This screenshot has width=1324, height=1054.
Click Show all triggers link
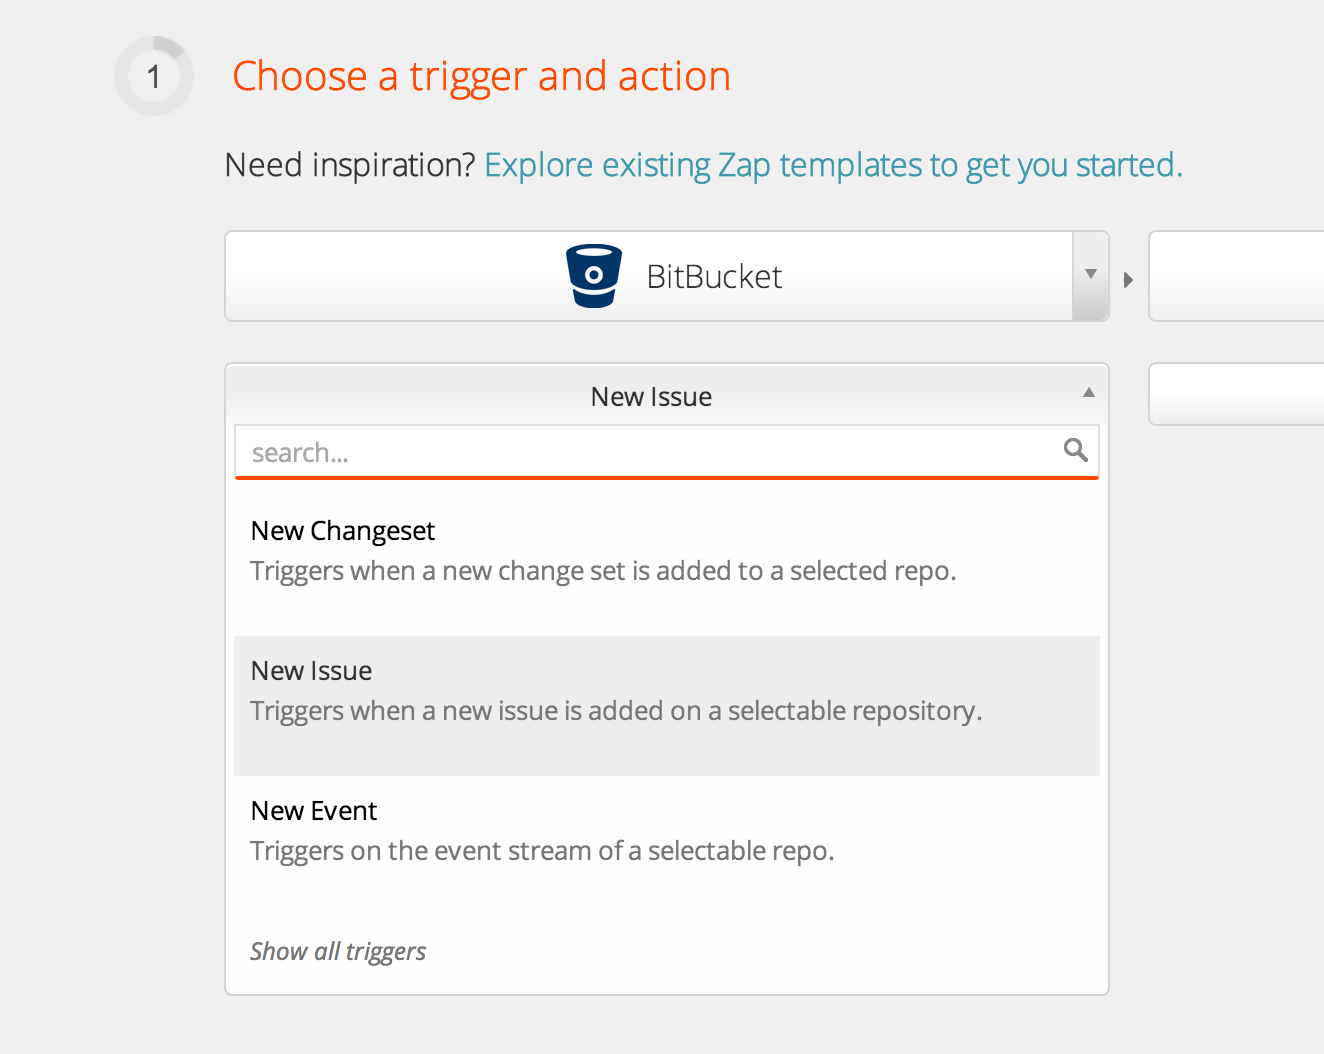pos(338,951)
